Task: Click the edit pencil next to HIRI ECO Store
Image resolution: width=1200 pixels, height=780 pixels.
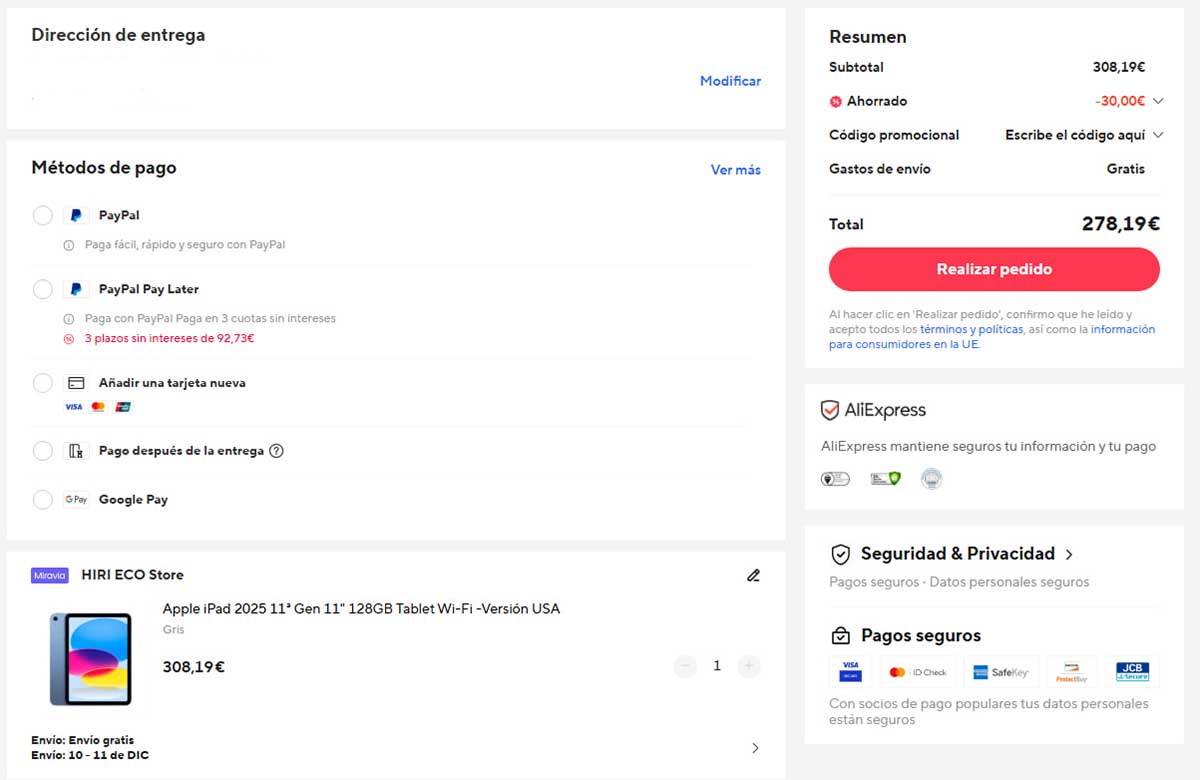Action: click(753, 575)
